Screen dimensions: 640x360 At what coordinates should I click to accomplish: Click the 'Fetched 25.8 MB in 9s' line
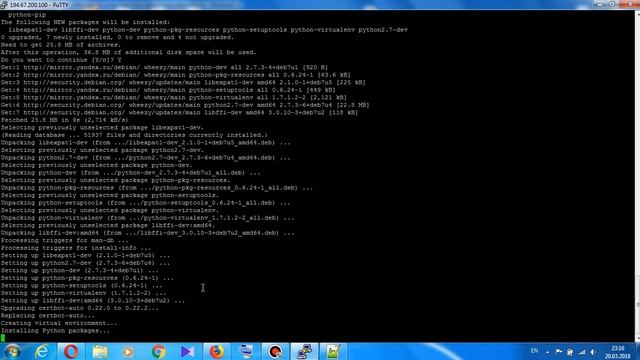pos(64,120)
